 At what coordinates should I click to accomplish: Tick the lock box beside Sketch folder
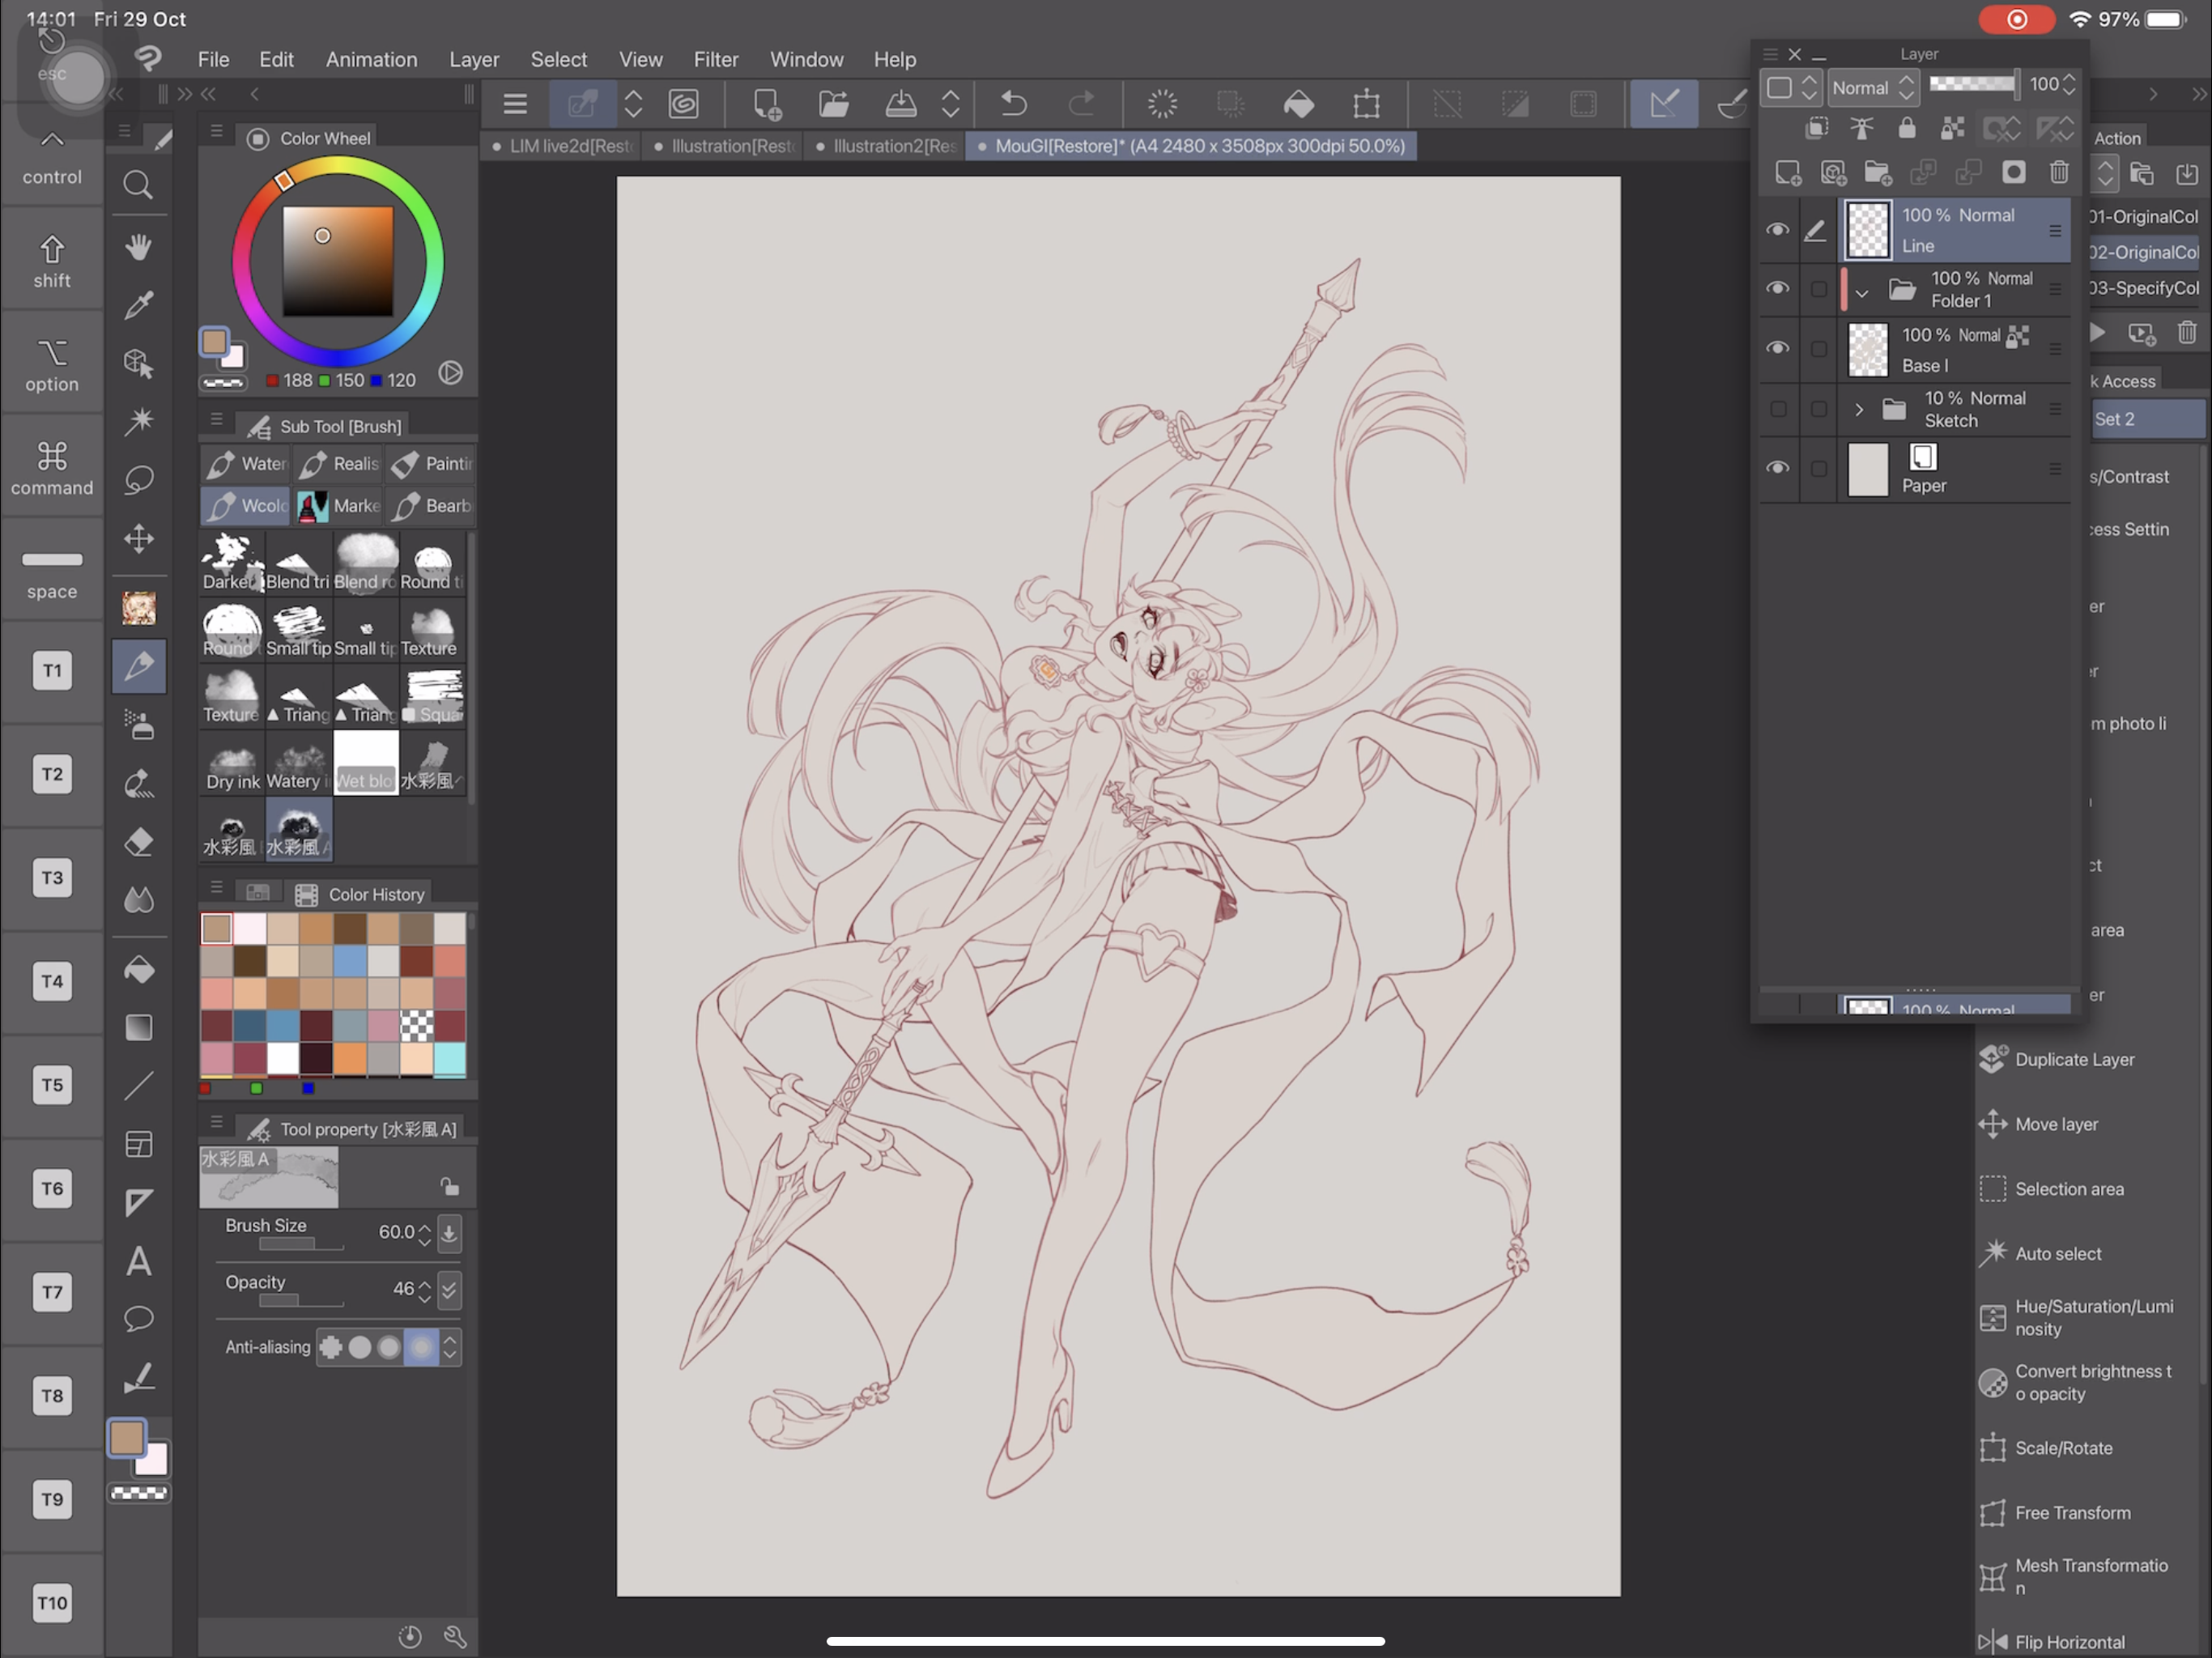pyautogui.click(x=1818, y=409)
